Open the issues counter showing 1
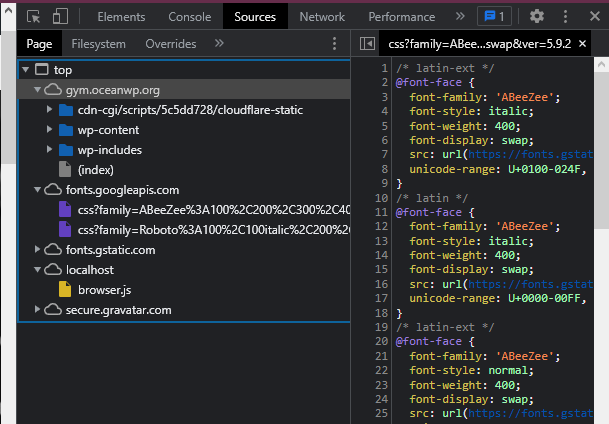Screen dimensions: 609x424 click(494, 17)
